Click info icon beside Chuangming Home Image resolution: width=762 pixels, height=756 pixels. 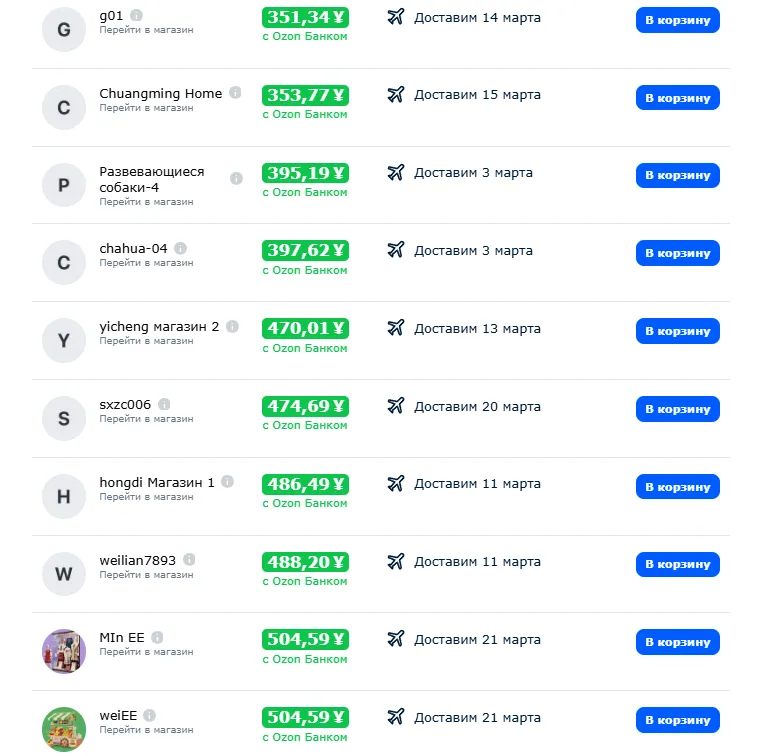pos(235,93)
